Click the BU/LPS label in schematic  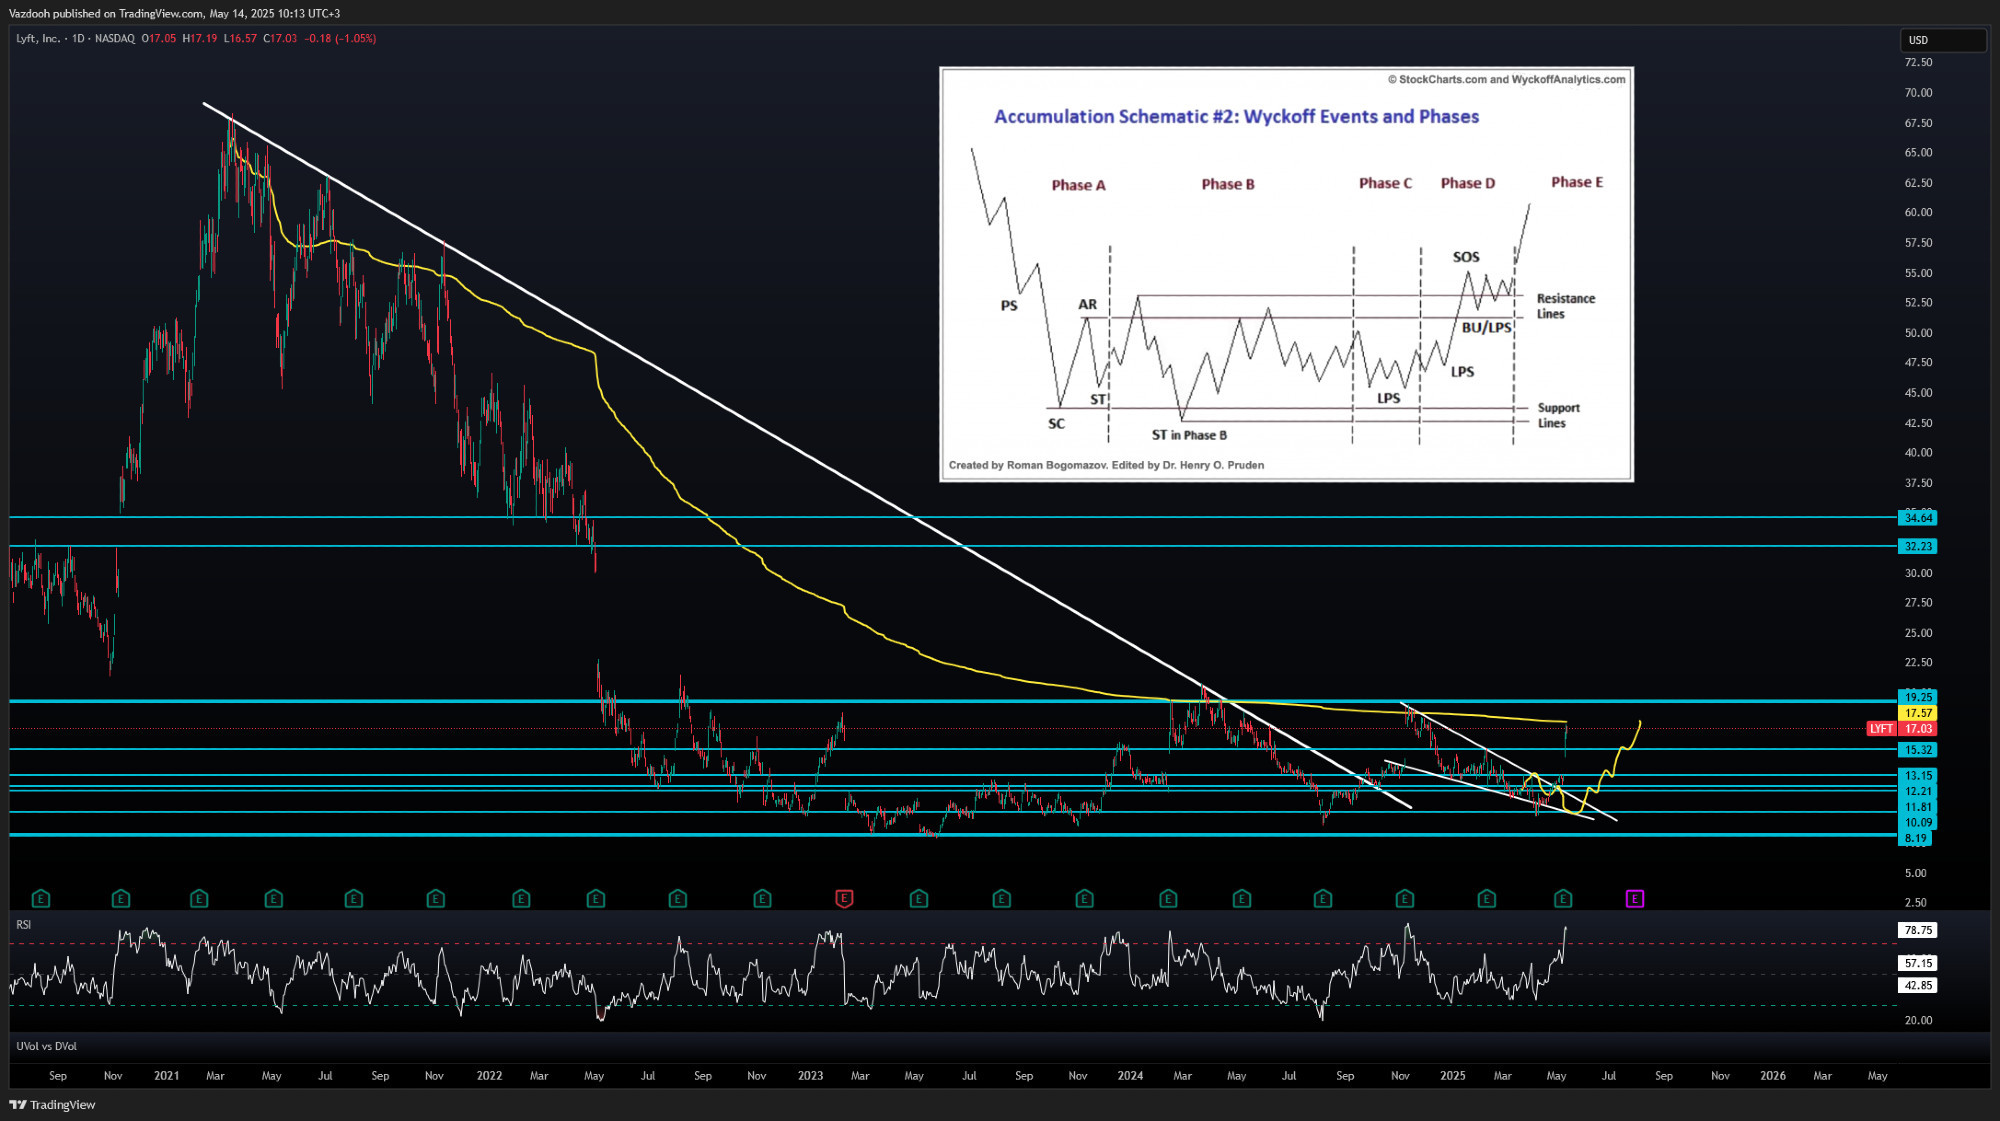click(x=1486, y=328)
